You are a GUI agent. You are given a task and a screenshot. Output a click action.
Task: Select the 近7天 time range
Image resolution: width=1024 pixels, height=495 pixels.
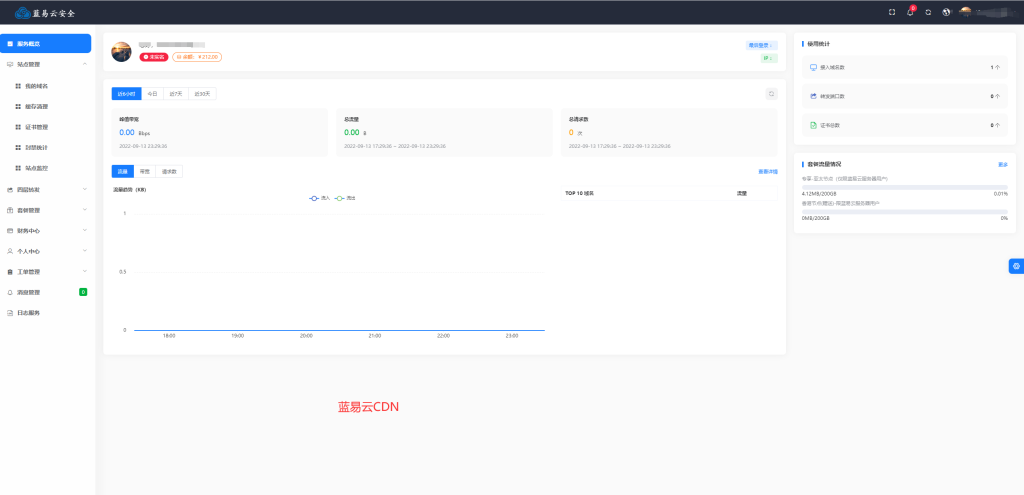click(x=176, y=93)
